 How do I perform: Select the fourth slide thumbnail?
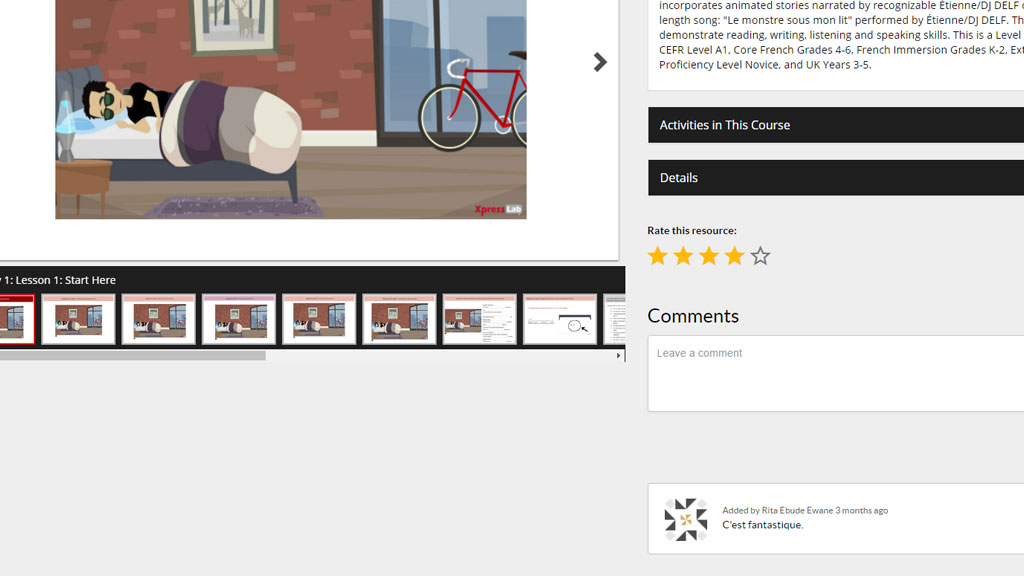point(239,319)
